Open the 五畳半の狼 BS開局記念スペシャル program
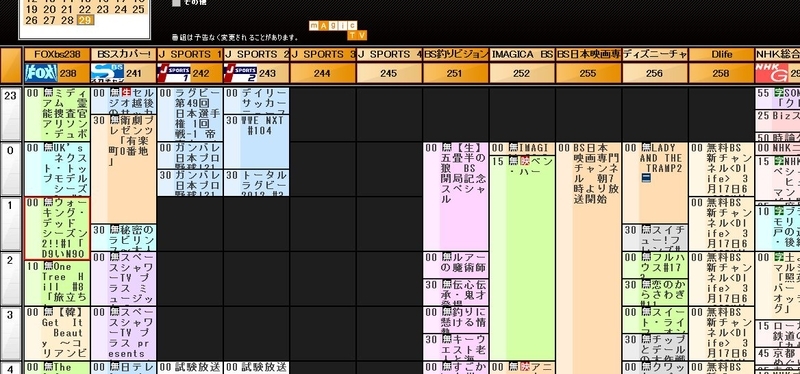800x374 pixels. (x=456, y=196)
